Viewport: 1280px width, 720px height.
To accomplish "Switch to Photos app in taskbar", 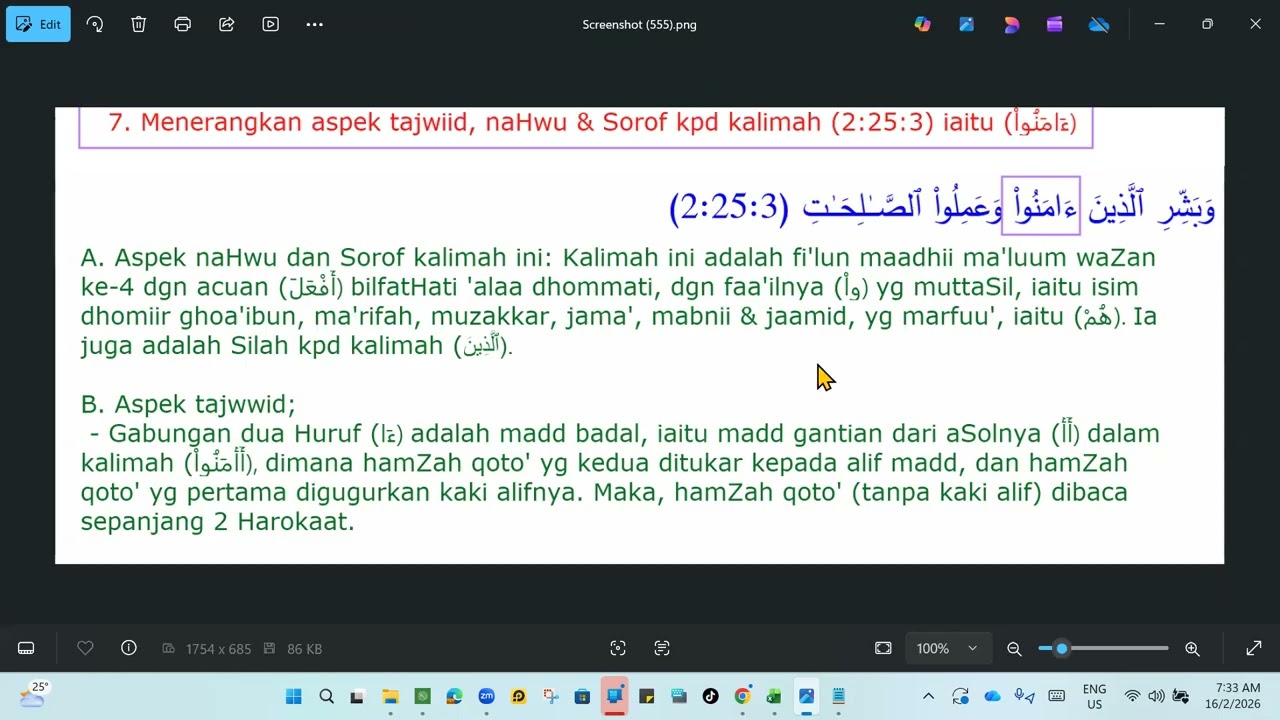I will click(806, 696).
